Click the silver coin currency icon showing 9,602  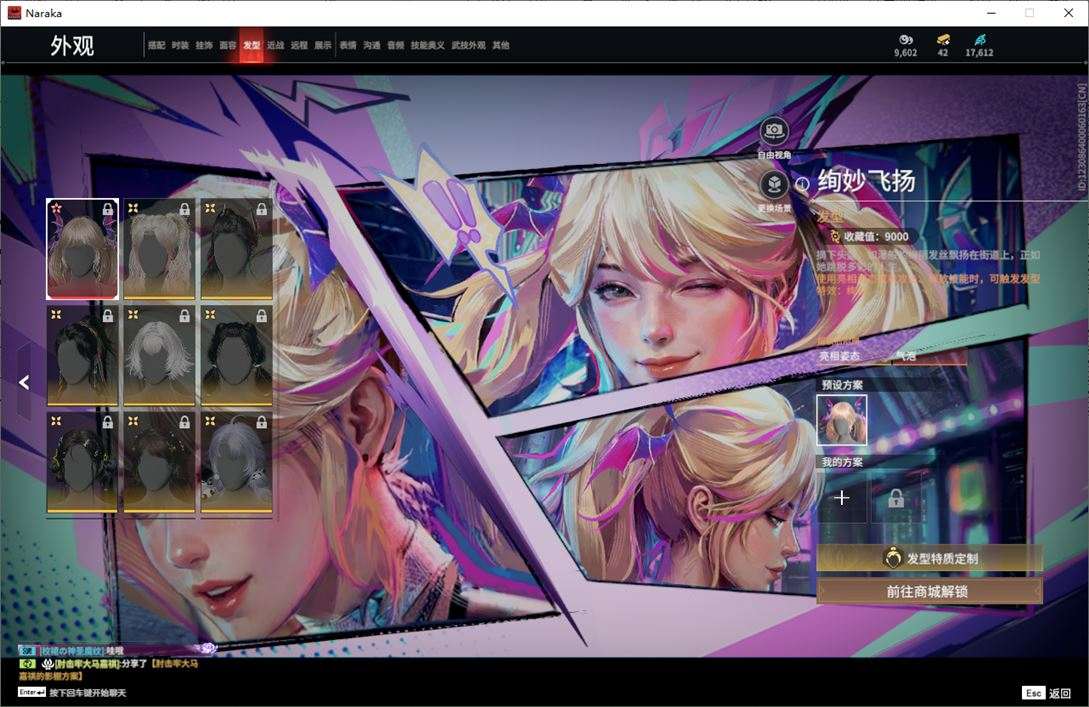906,40
